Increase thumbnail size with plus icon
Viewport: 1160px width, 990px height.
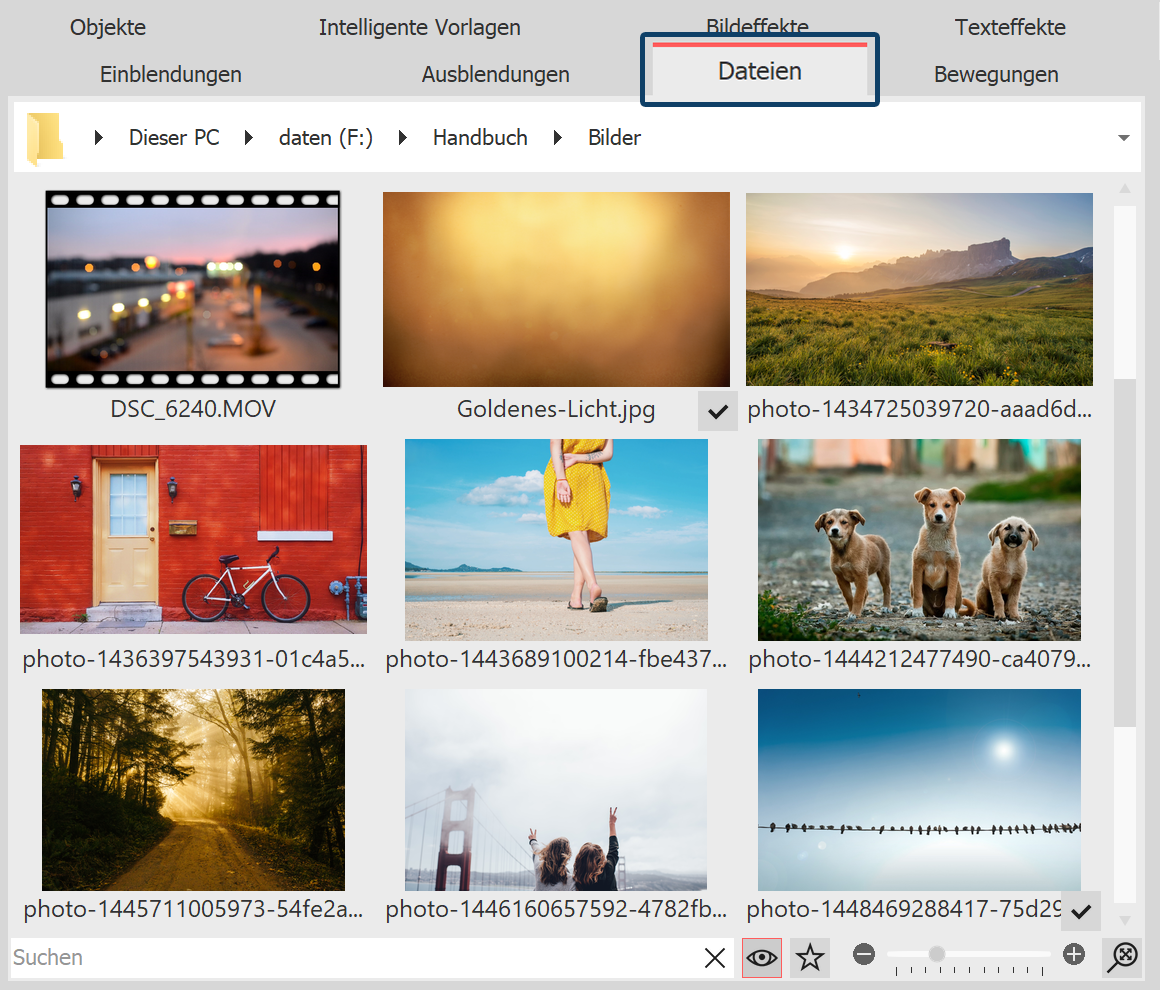coord(1073,955)
